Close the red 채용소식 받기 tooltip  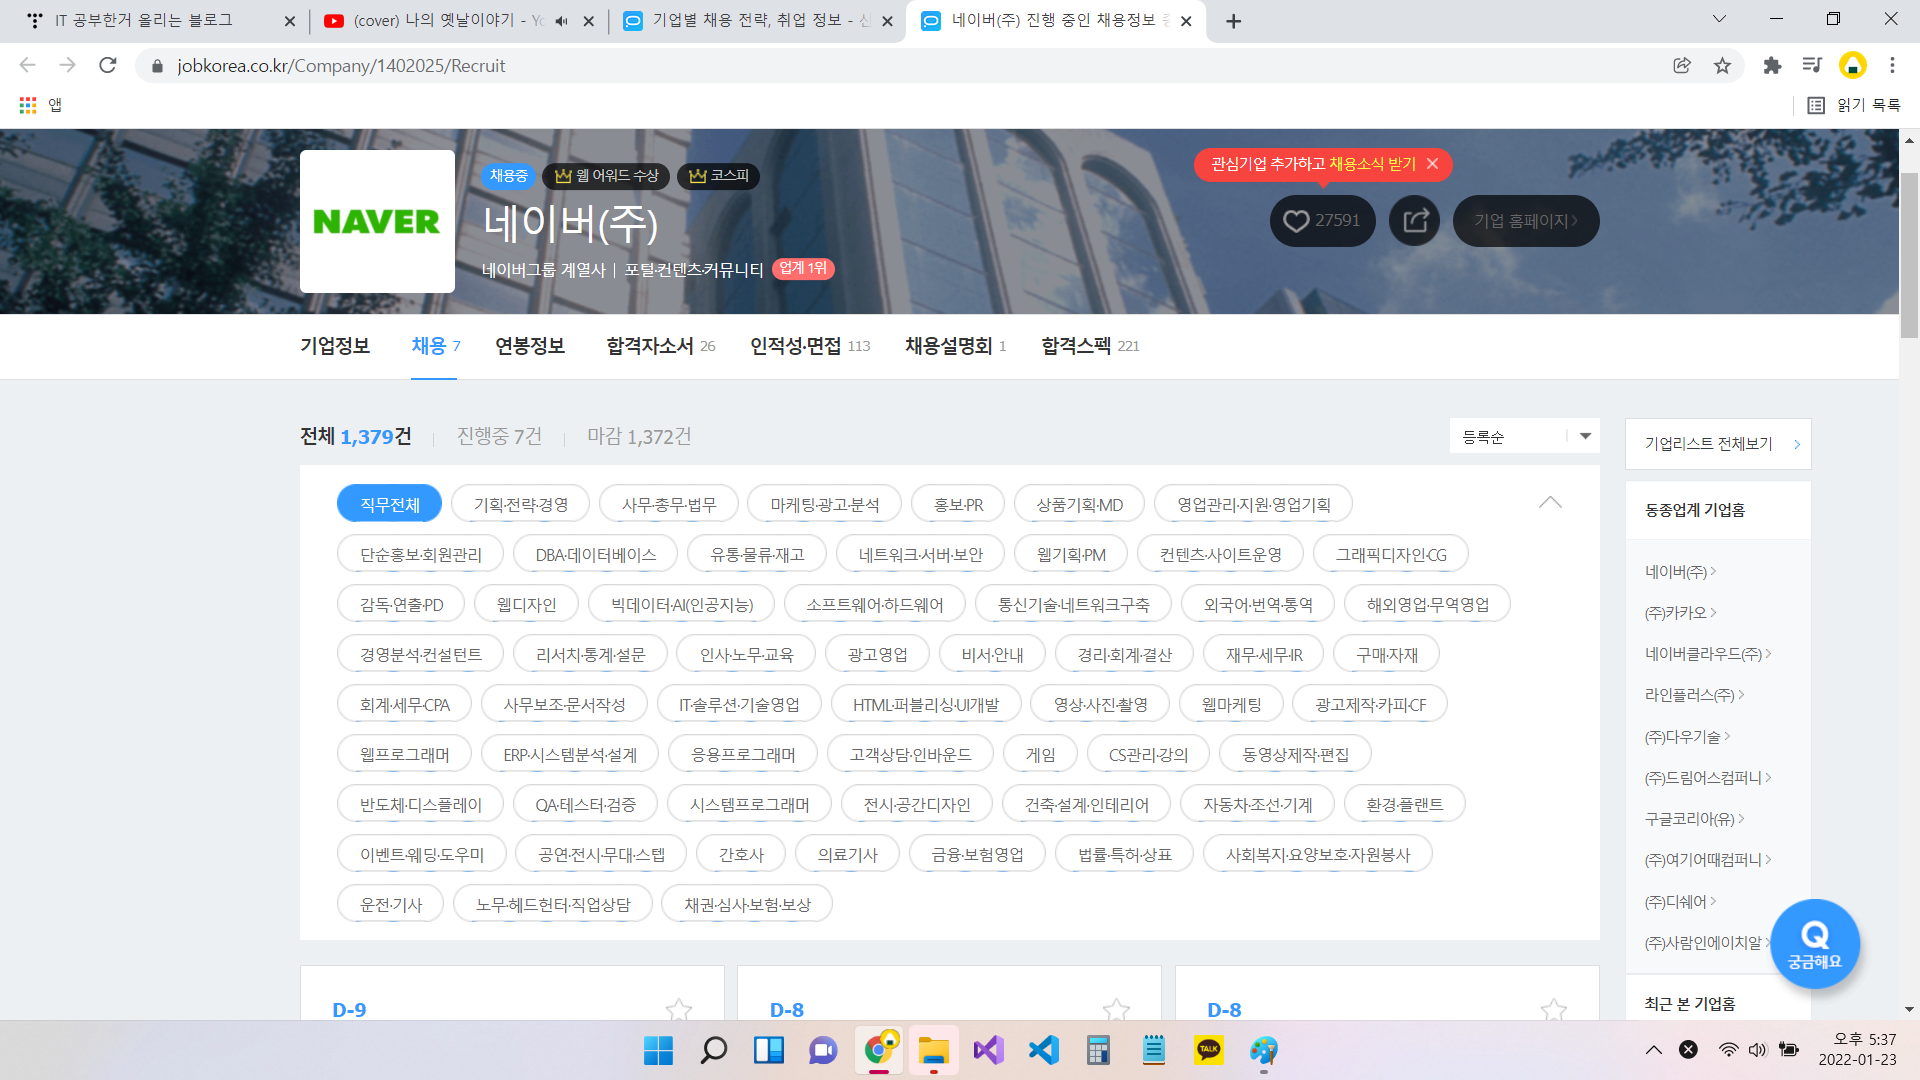(x=1432, y=164)
